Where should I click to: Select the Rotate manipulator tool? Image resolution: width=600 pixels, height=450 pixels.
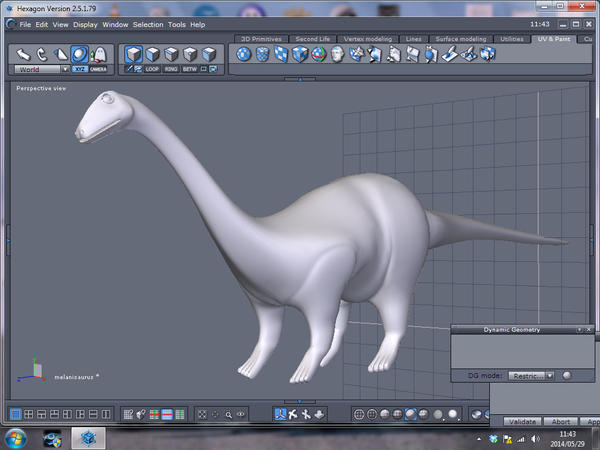tap(42, 54)
